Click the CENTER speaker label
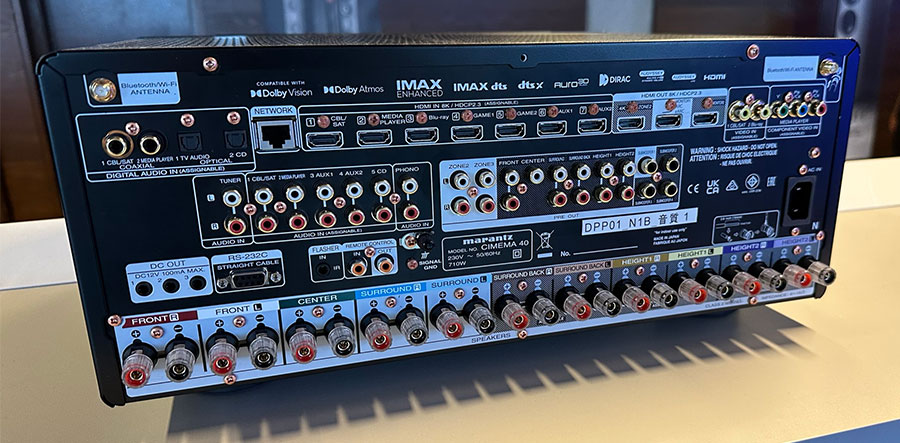The image size is (900, 443). (317, 301)
